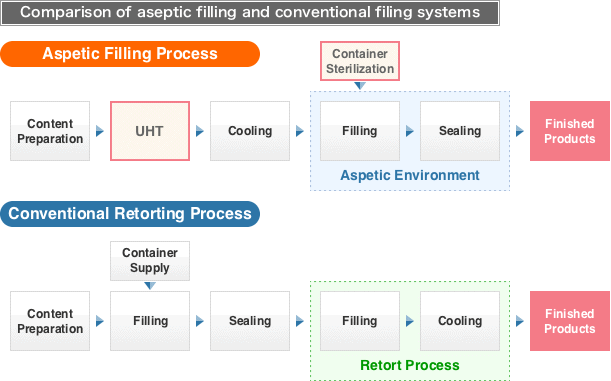Viewport: 611px width, 381px height.
Task: Click the title bar Comparison of aseptic filling
Action: 250,12
